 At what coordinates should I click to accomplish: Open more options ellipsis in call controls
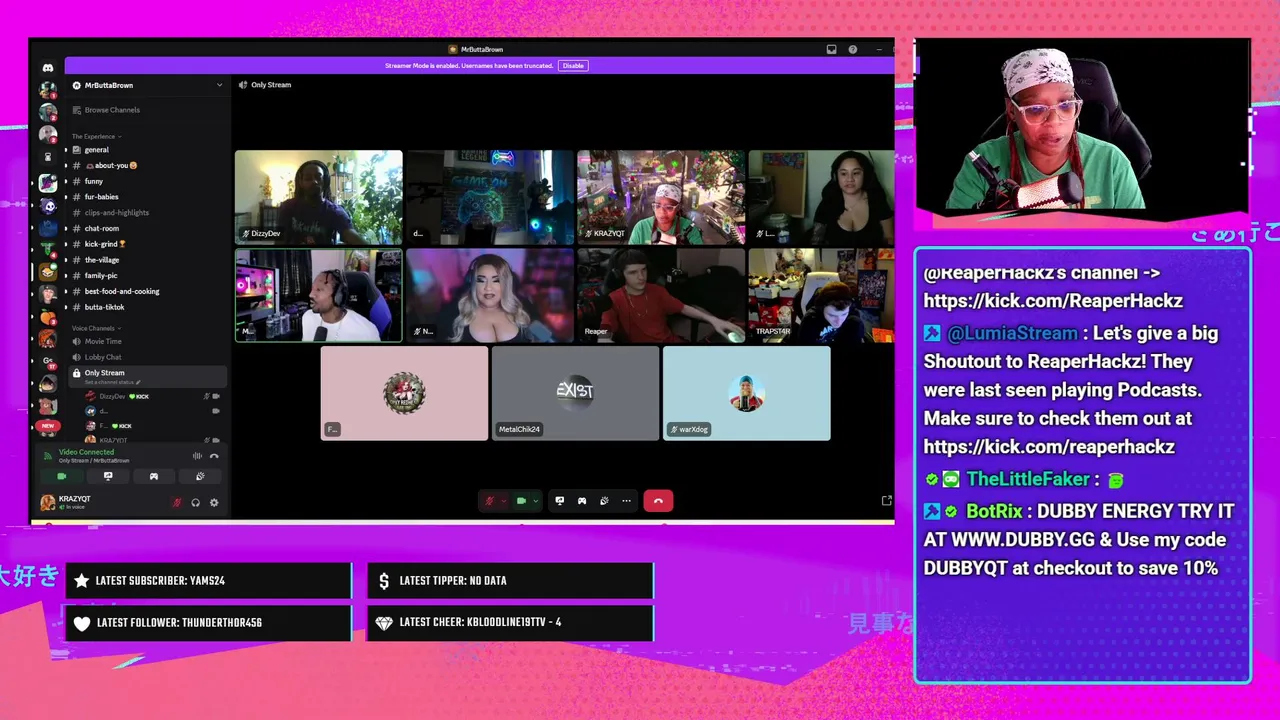(627, 501)
